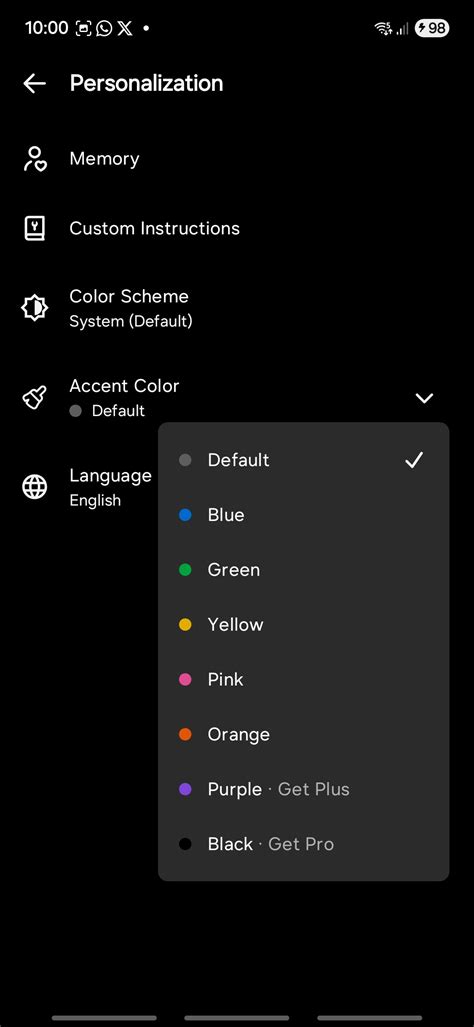Tap the gray dot in the Default menu row
The image size is (474, 1027).
[185, 460]
